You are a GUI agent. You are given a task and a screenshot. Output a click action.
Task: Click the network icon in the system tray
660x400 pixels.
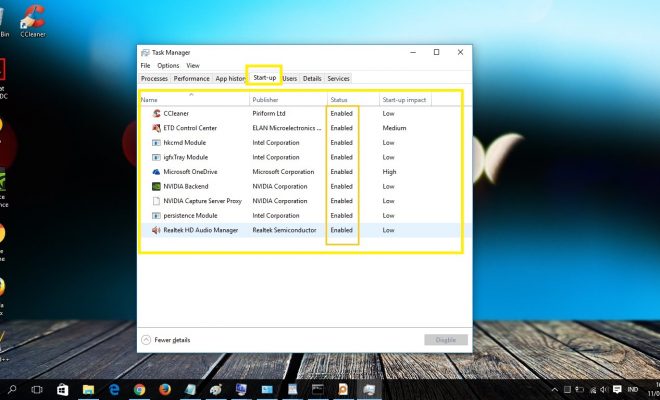click(593, 390)
